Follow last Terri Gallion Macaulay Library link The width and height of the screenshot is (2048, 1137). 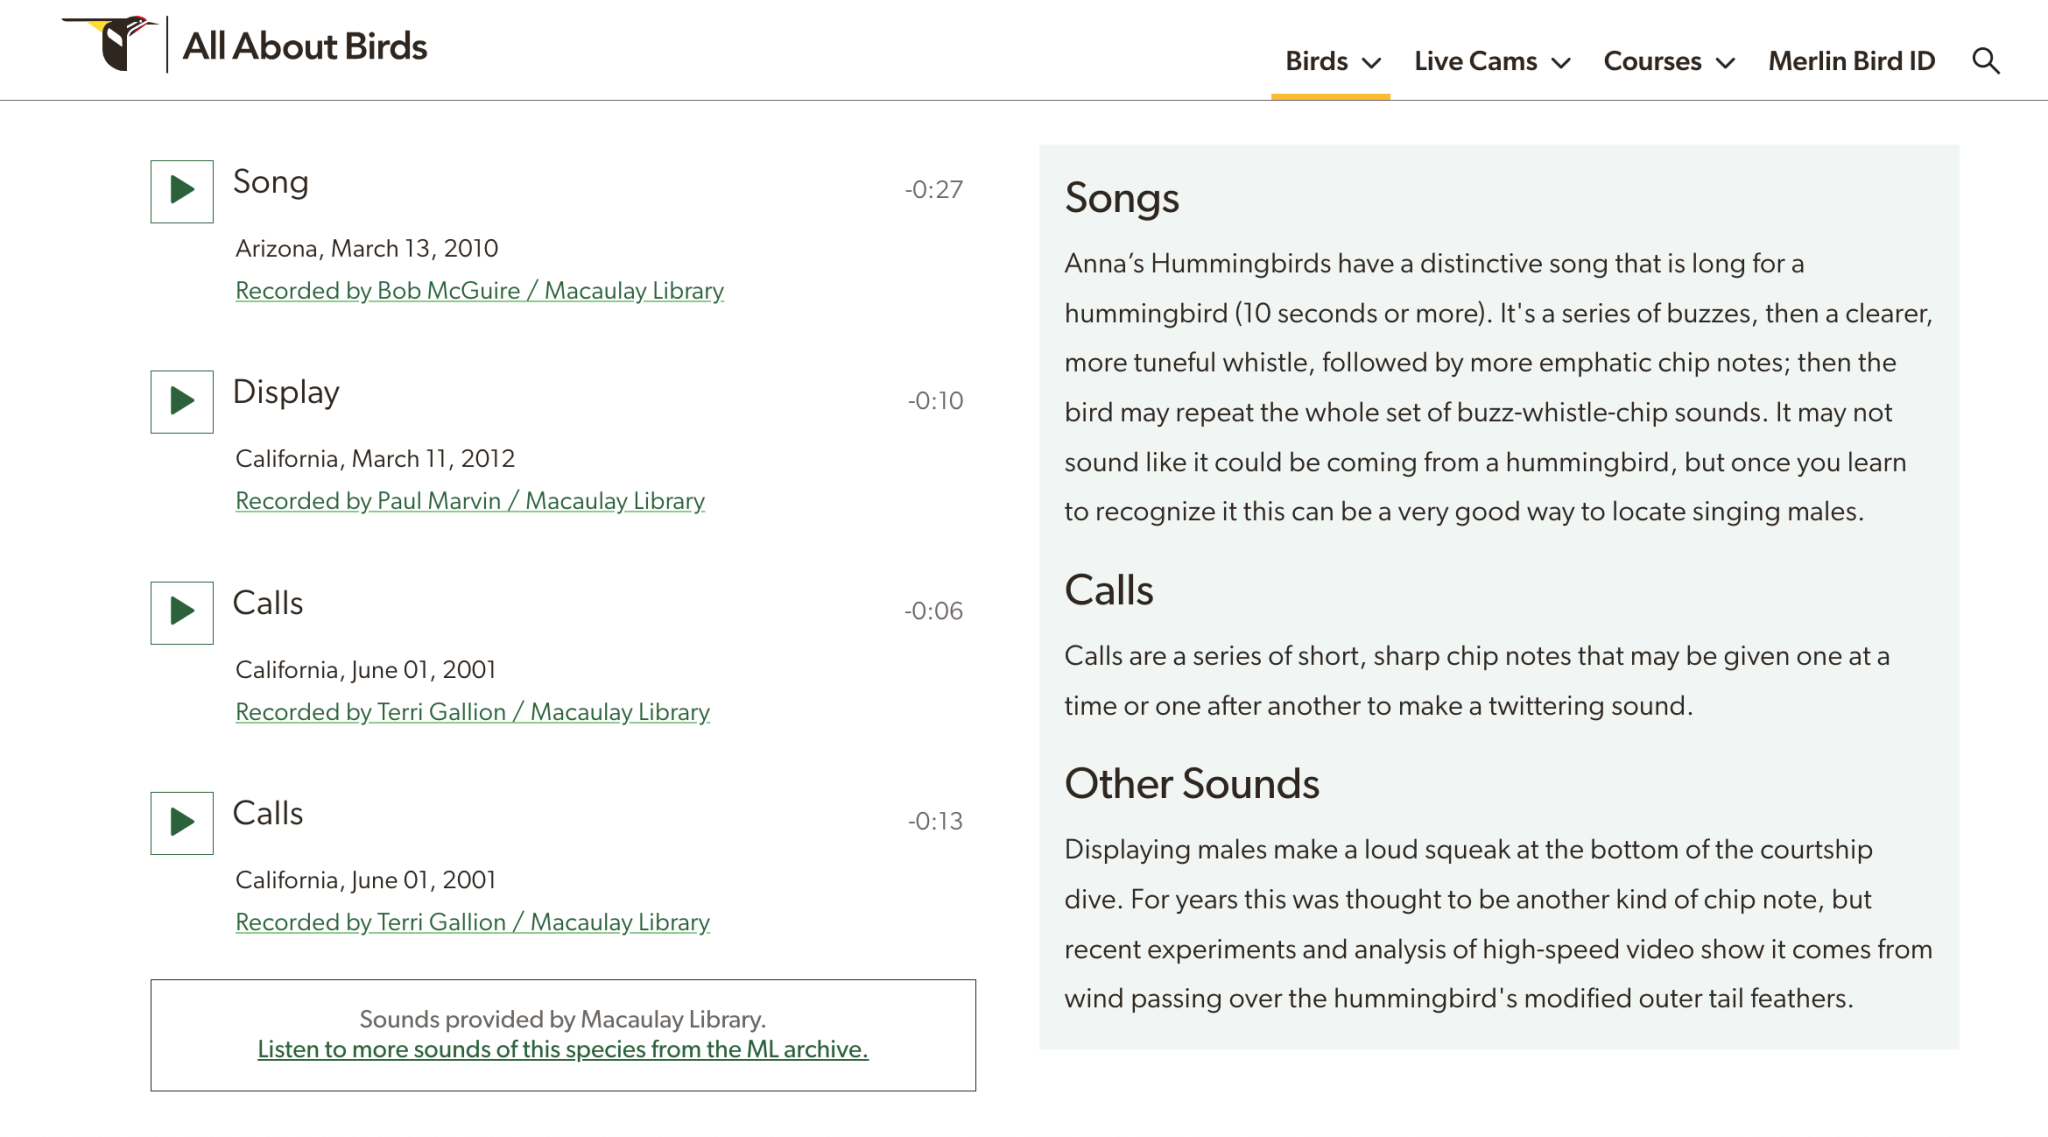click(472, 922)
